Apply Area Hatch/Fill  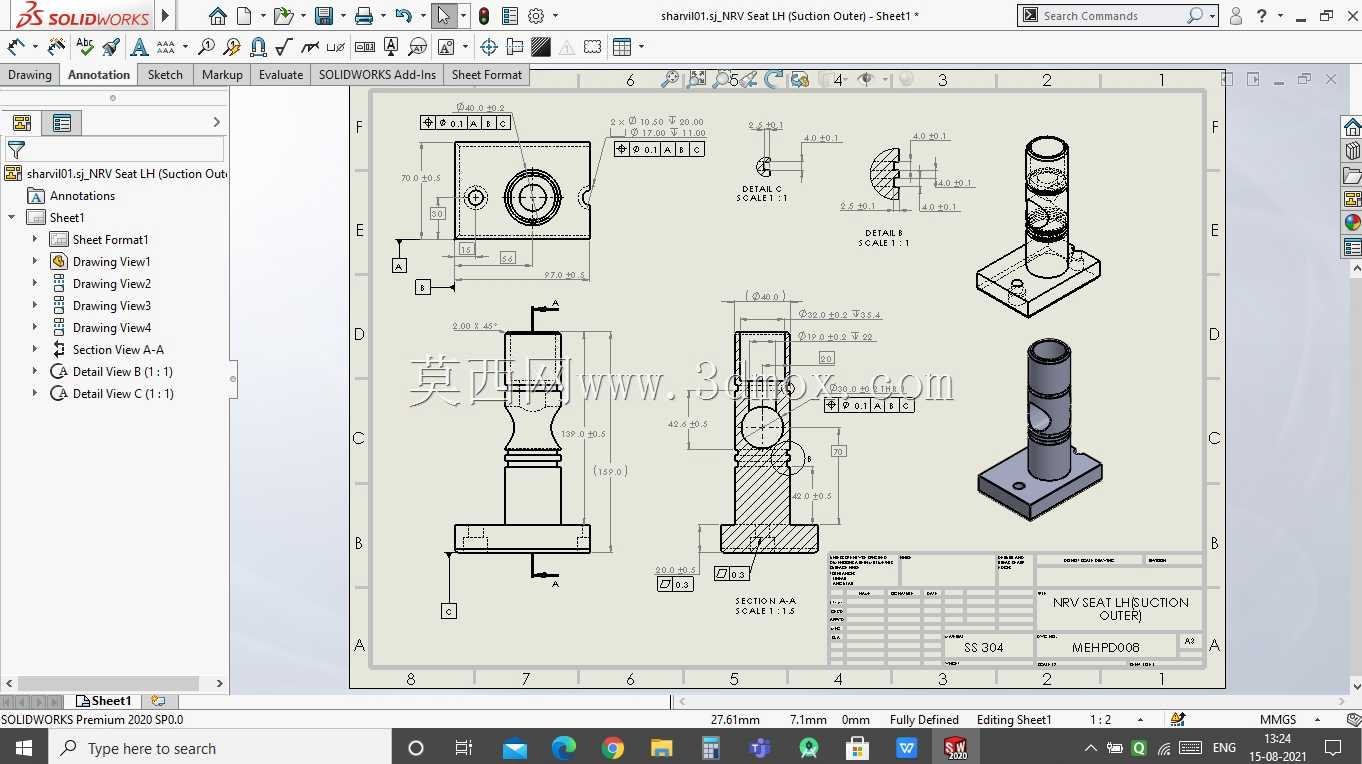(x=541, y=46)
